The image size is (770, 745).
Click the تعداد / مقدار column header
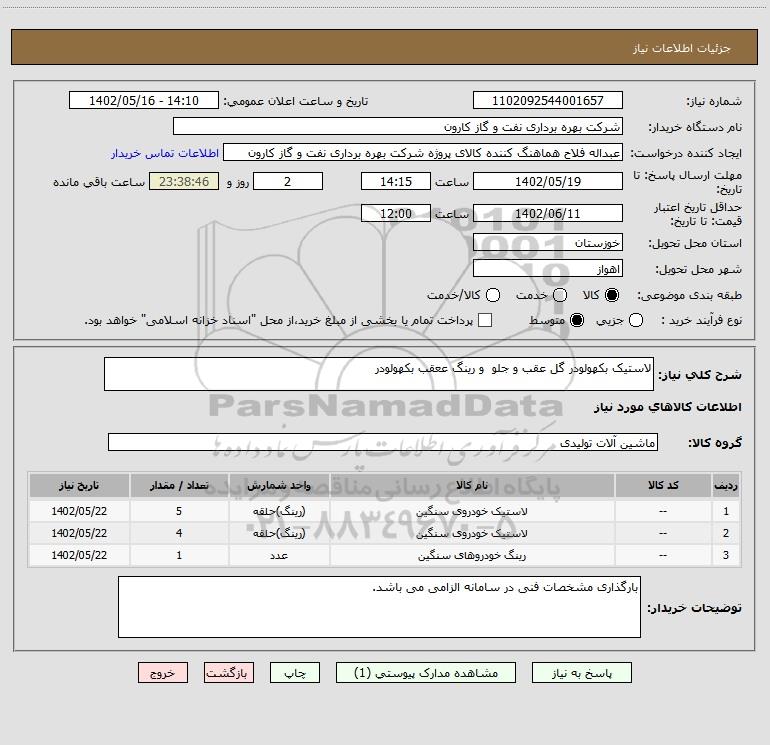point(179,485)
